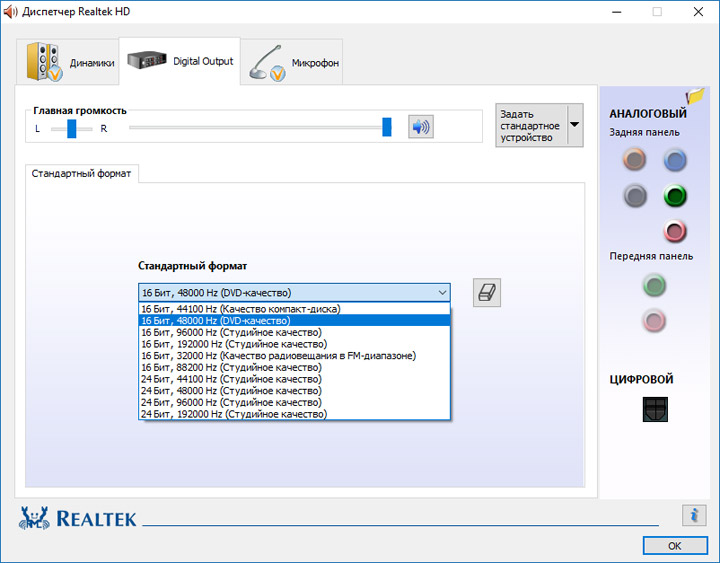Click the speakers icon on Динамики tab

44,62
